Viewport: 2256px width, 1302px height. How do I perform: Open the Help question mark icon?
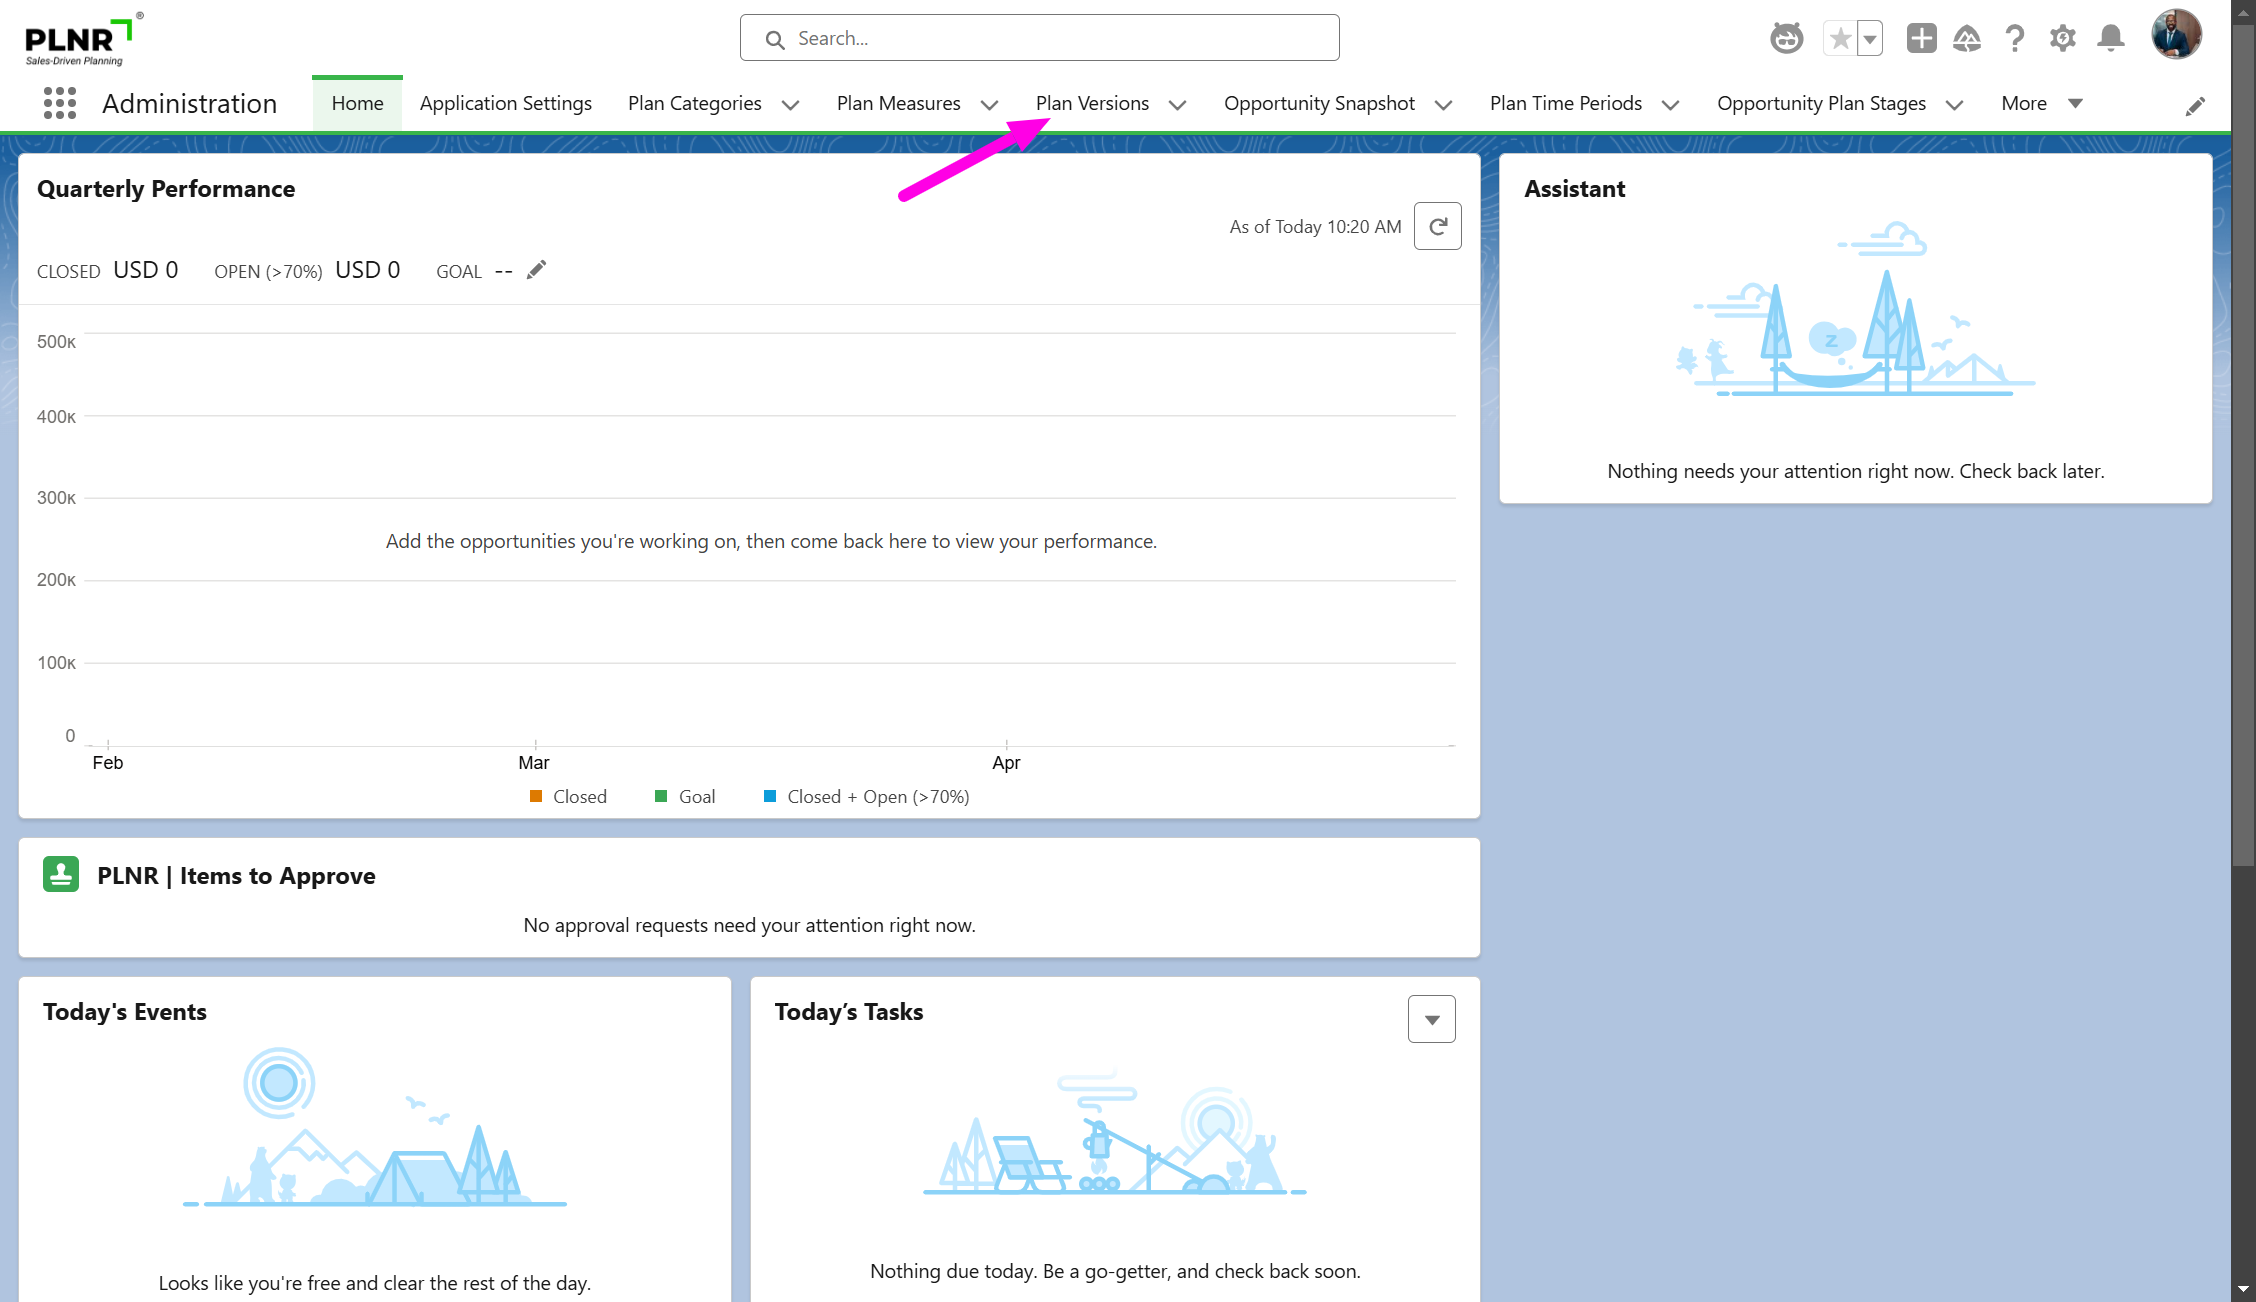pyautogui.click(x=2015, y=39)
